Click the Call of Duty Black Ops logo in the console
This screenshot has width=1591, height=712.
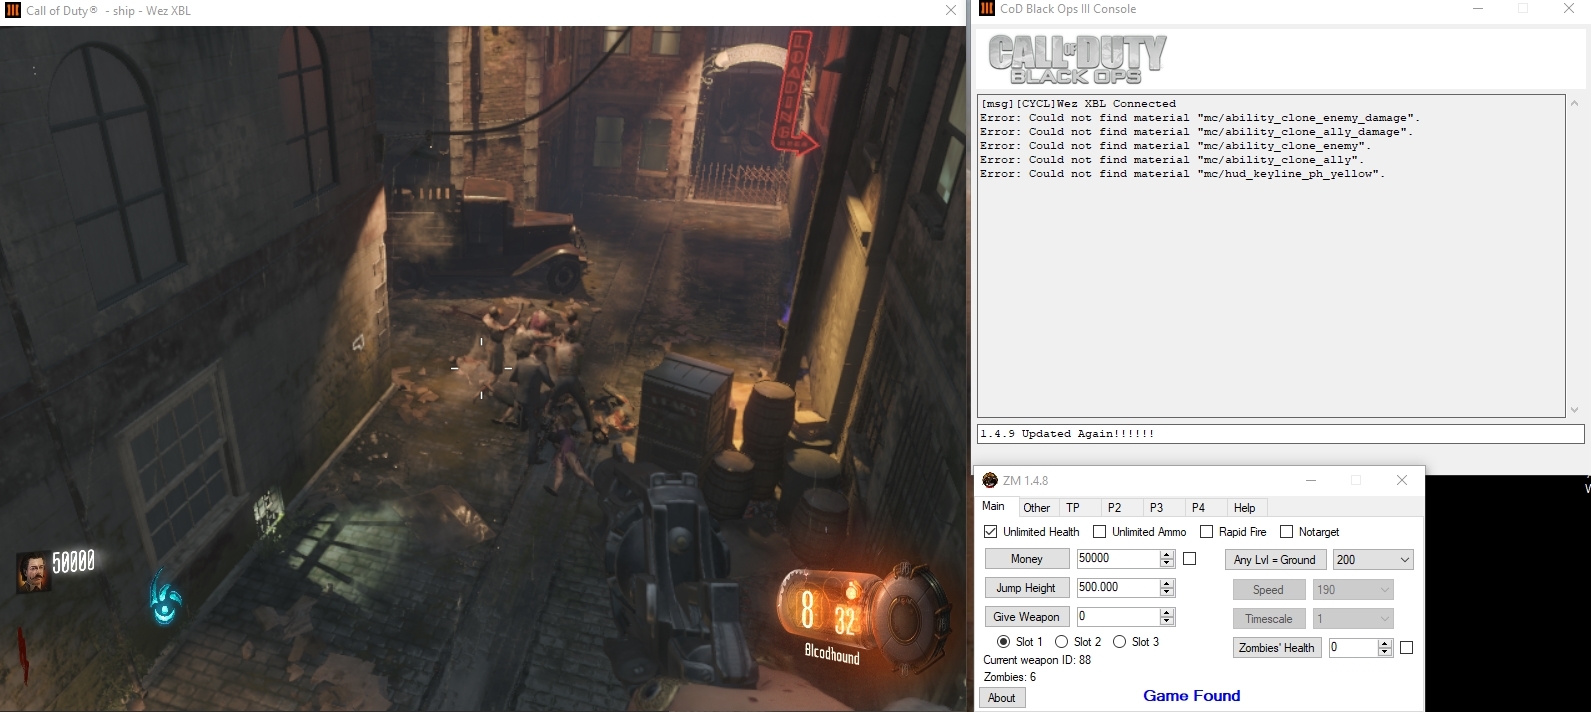coord(1077,59)
